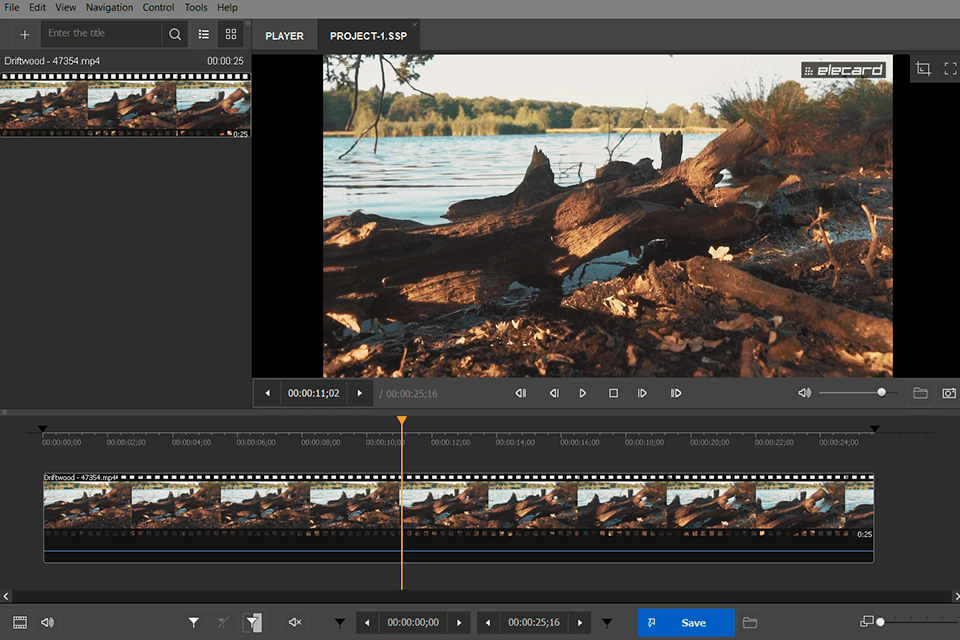Step to the next frame
Viewport: 960px width, 640px height.
642,393
